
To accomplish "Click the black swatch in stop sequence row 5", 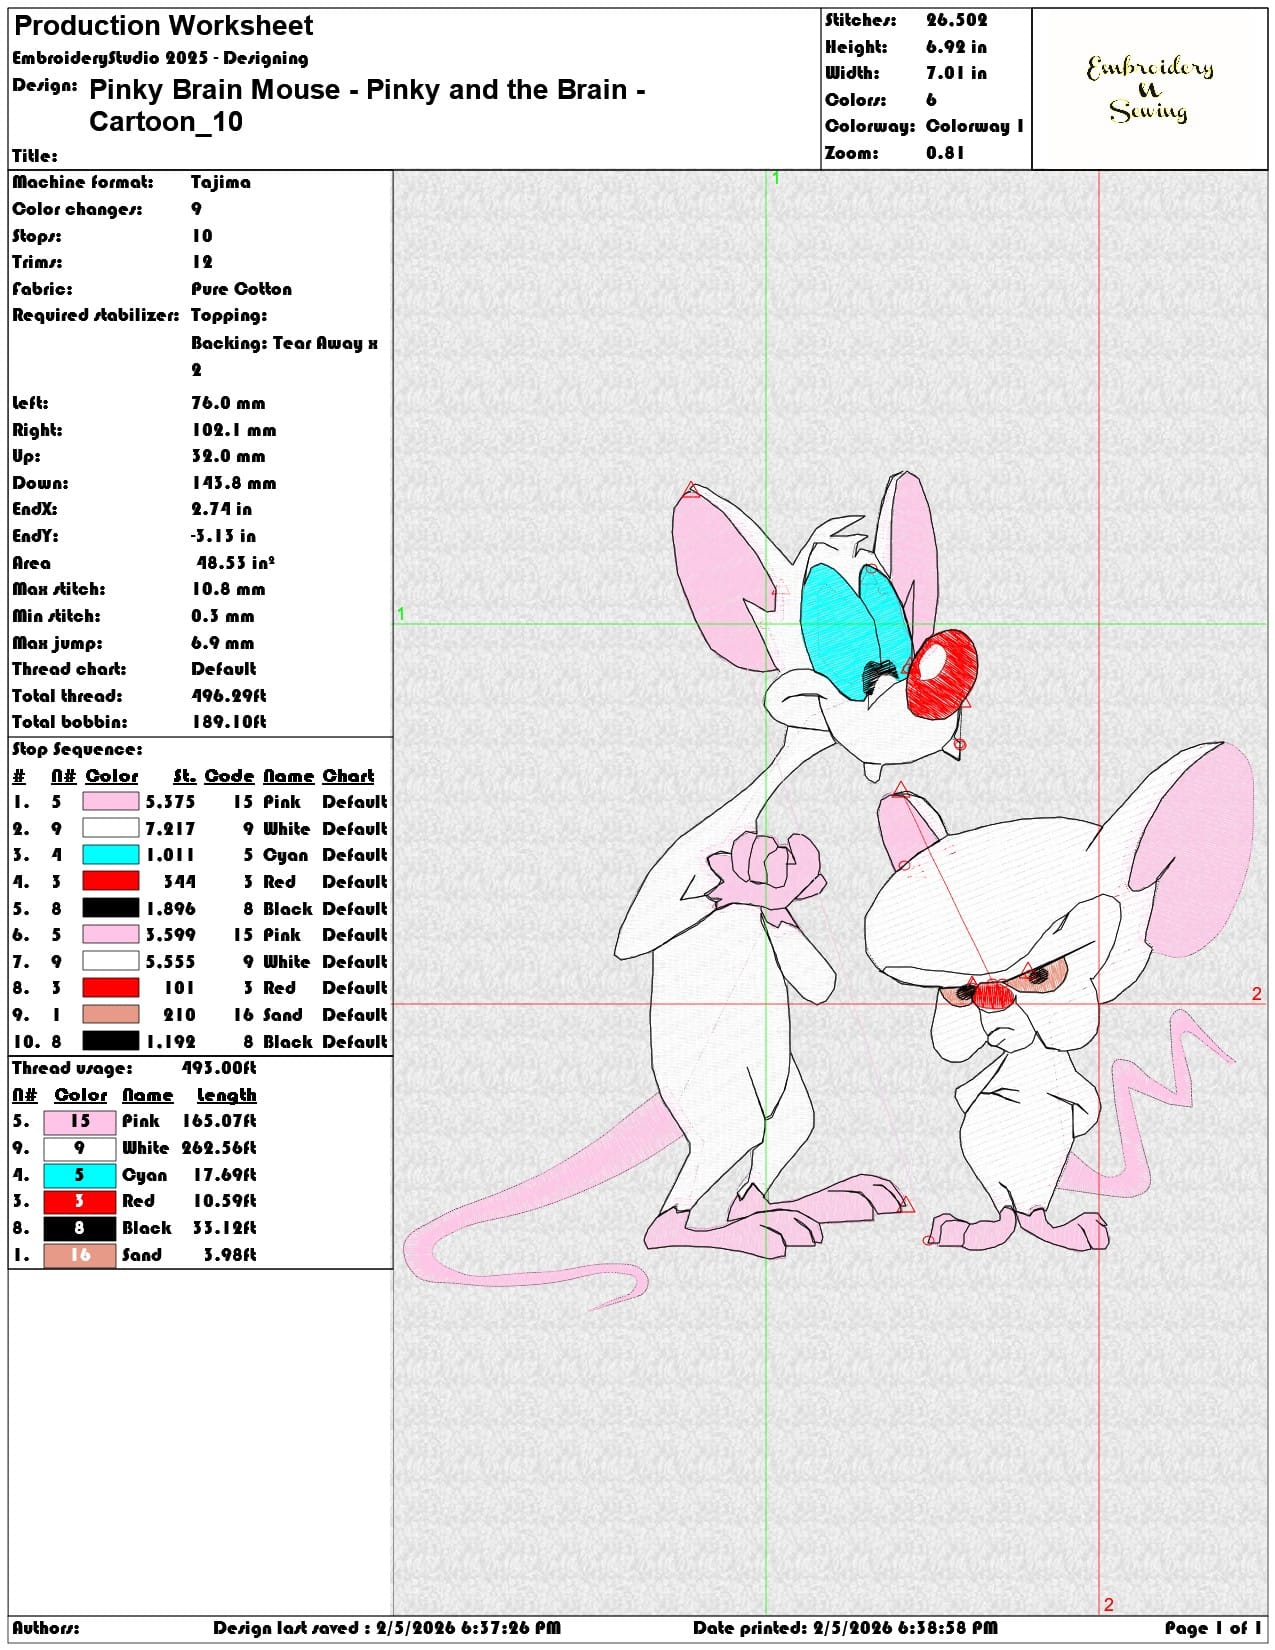I will [x=110, y=908].
